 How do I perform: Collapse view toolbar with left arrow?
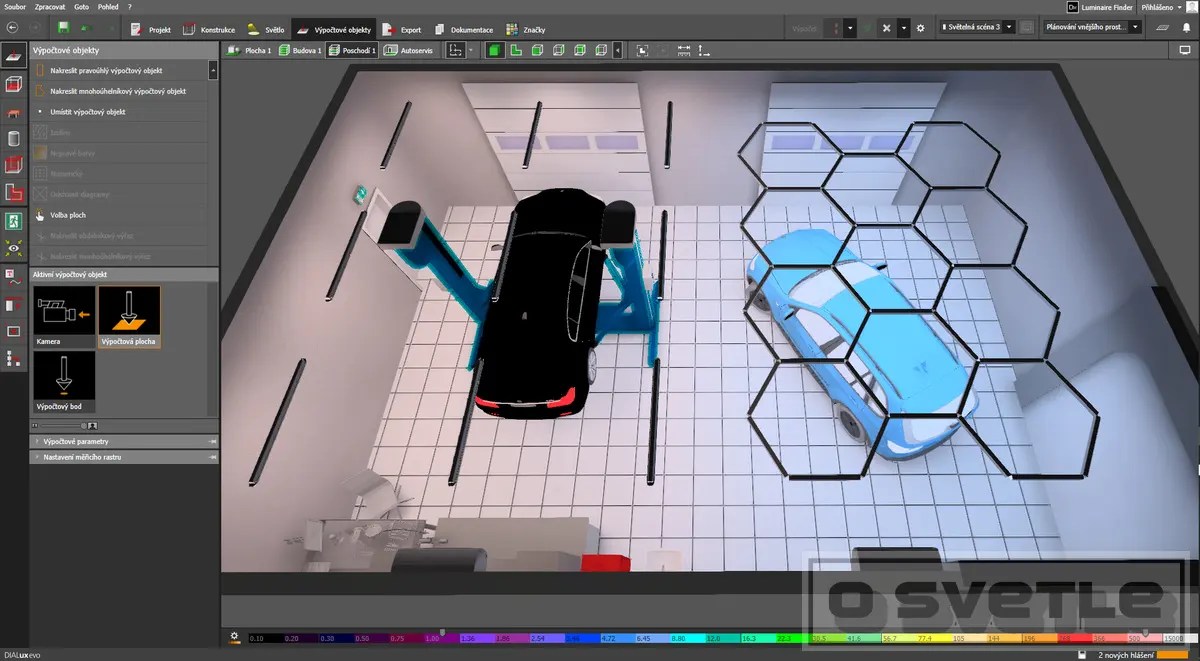[617, 50]
